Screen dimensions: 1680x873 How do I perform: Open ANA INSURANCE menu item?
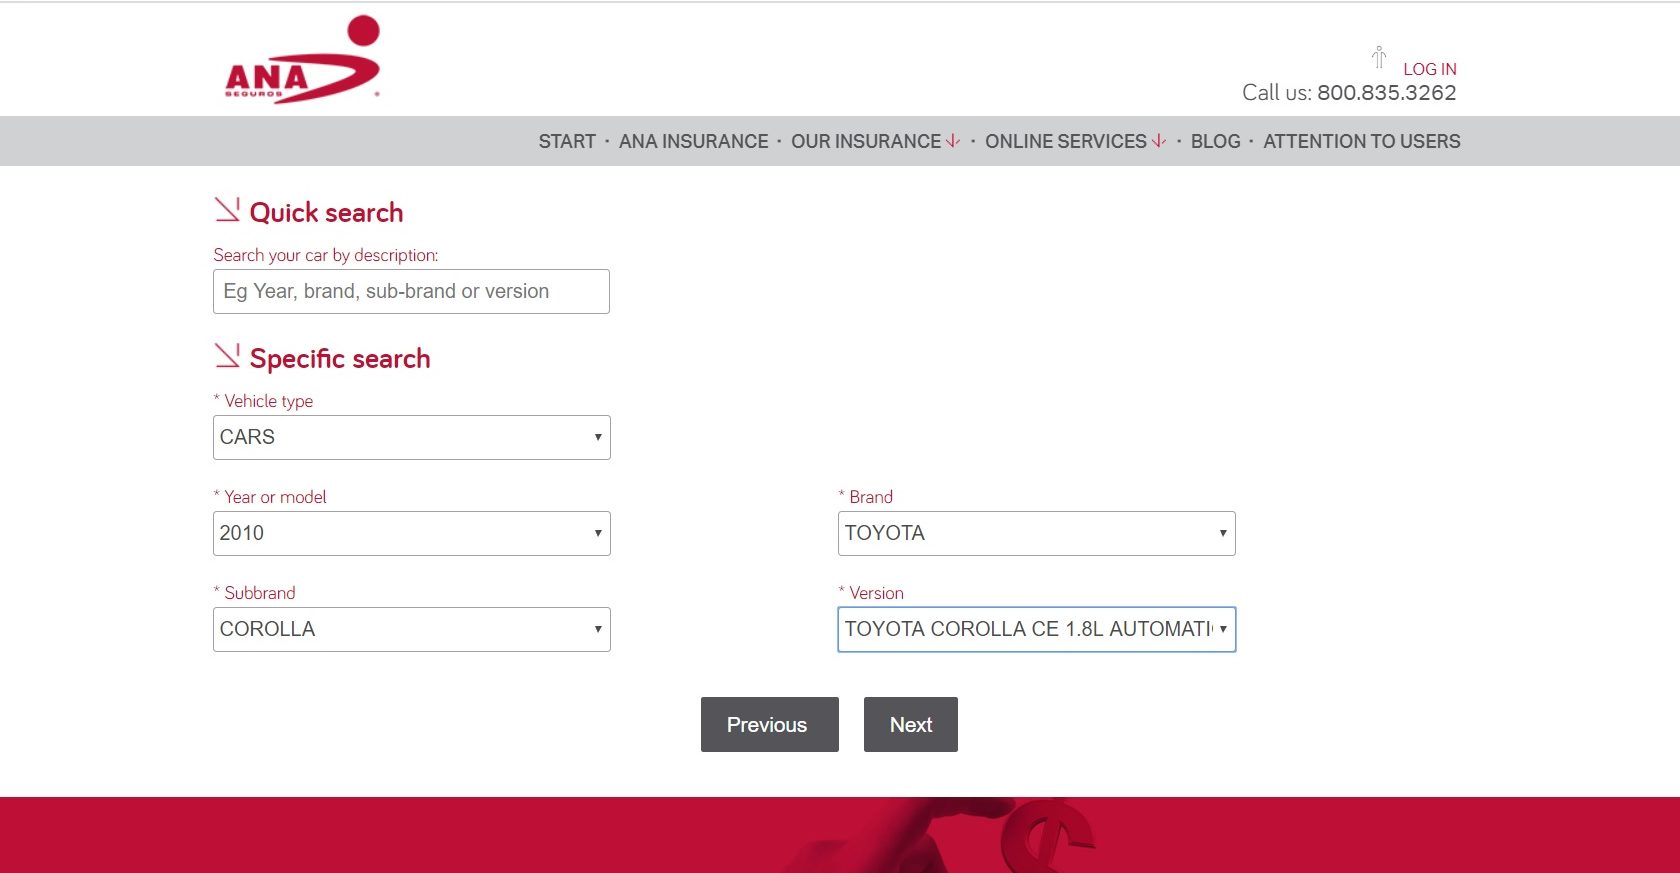coord(693,141)
